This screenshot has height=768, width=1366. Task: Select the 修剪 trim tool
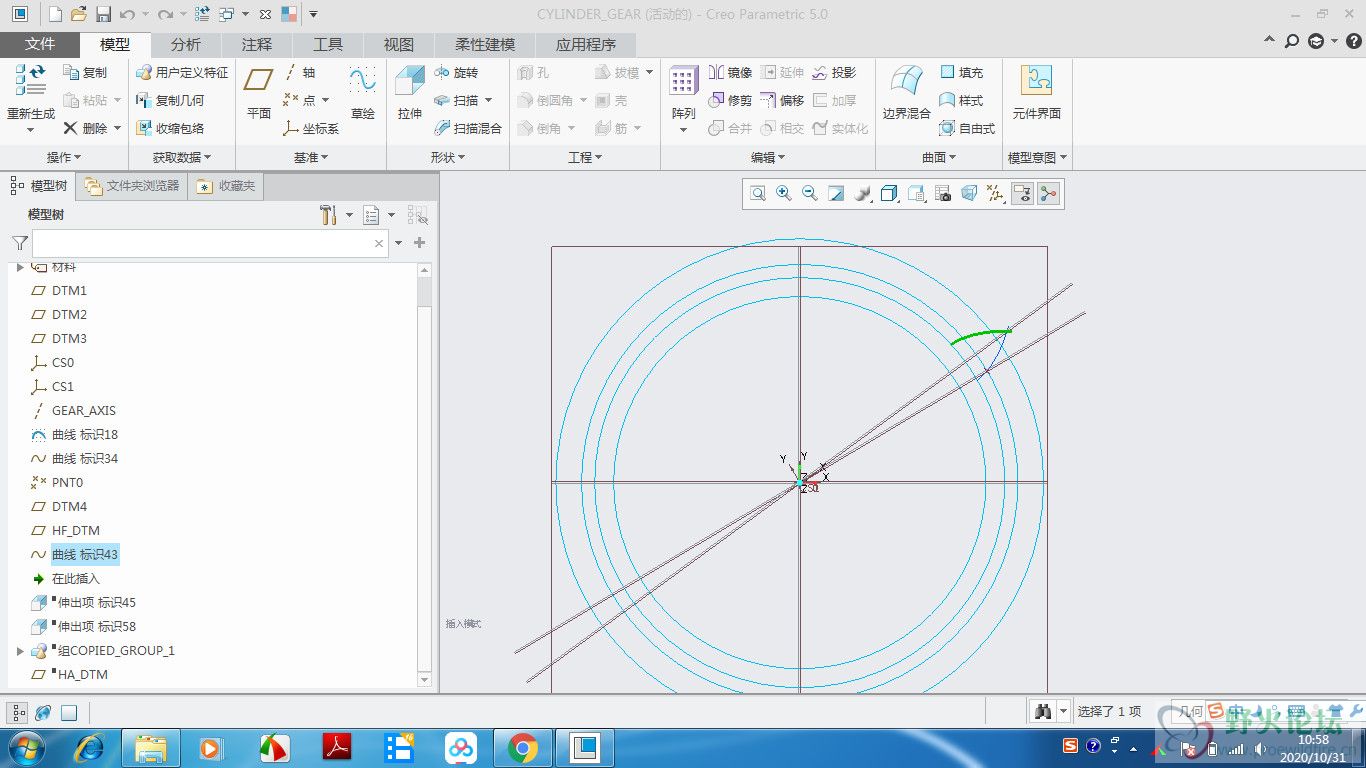point(730,100)
